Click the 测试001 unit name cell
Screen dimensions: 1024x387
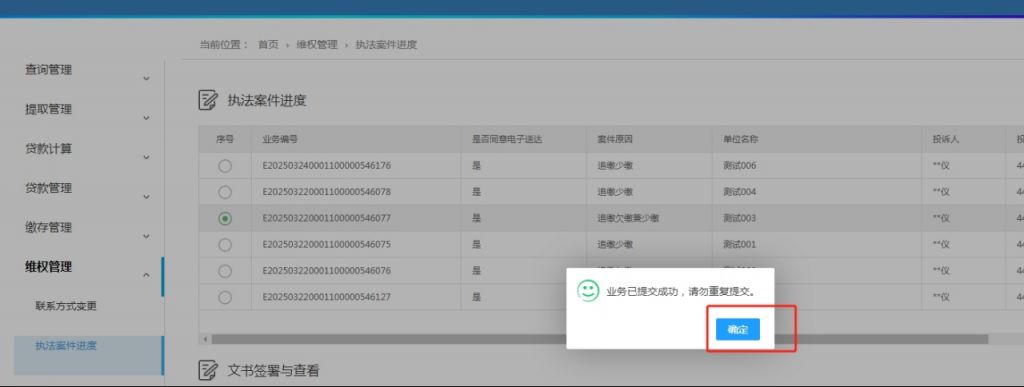(739, 245)
